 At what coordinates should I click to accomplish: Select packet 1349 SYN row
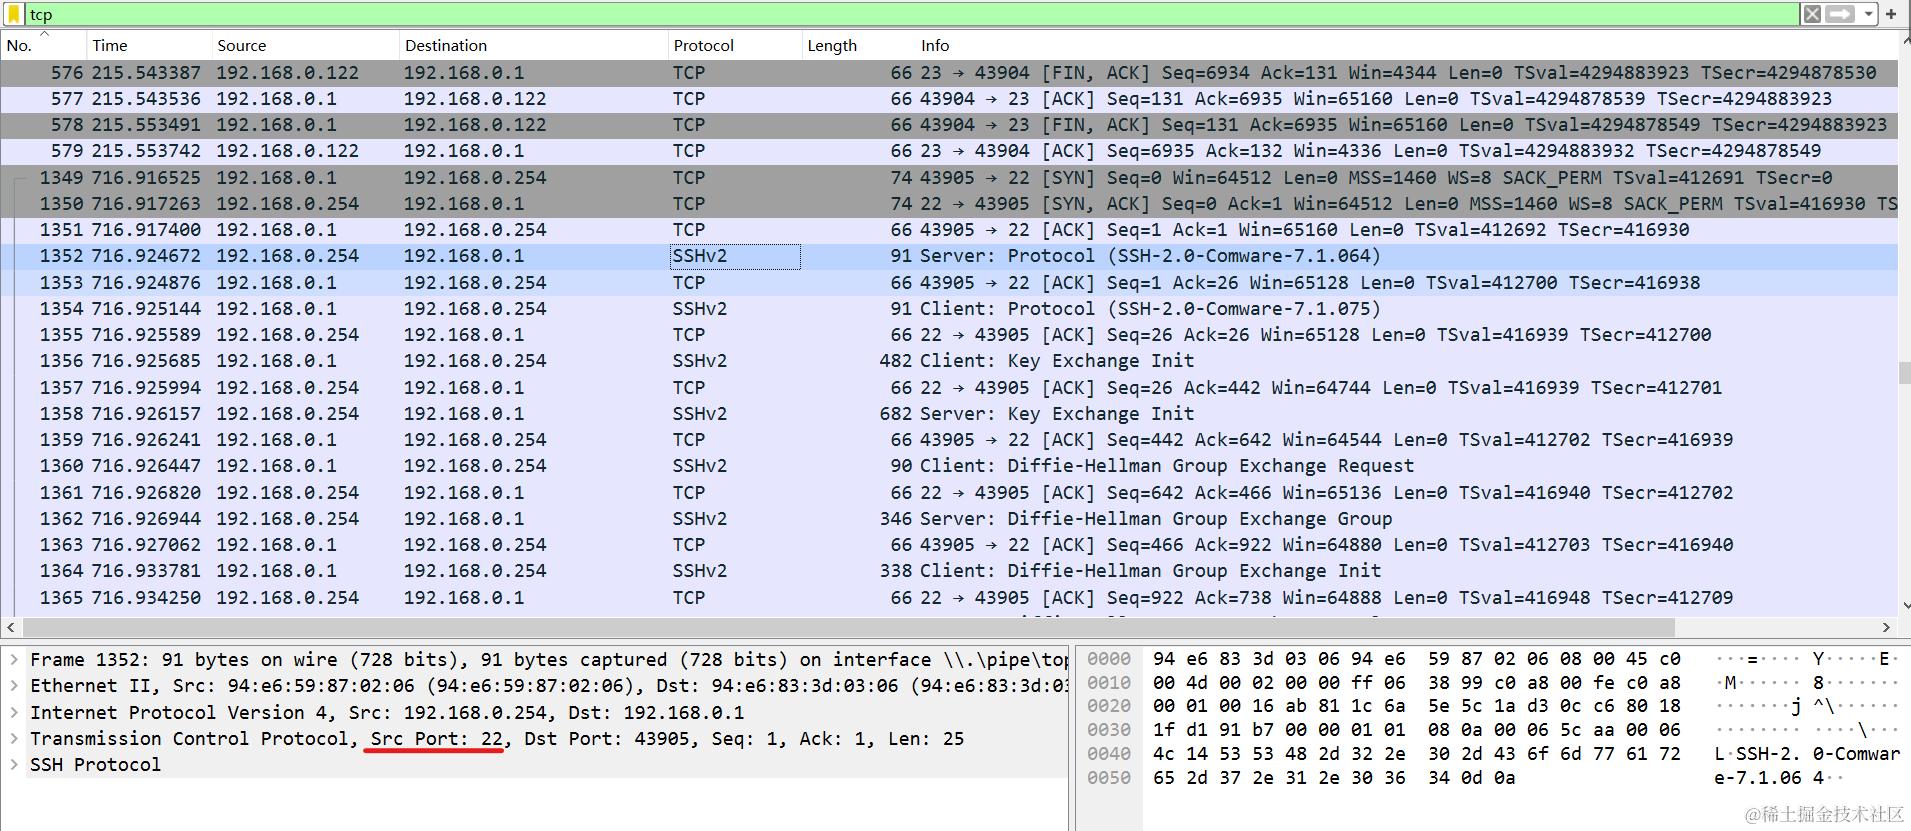coord(949,178)
